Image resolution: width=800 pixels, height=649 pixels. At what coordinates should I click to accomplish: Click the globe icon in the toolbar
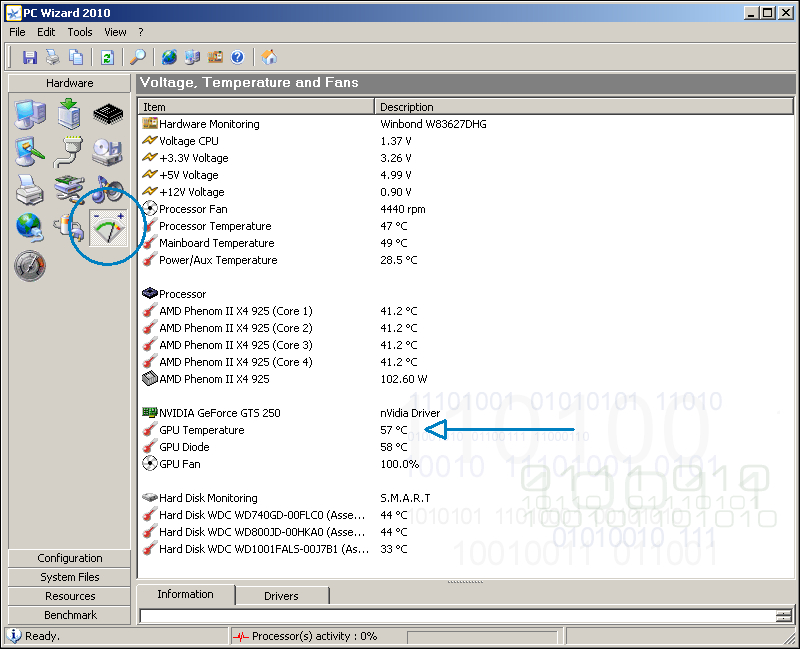point(169,57)
